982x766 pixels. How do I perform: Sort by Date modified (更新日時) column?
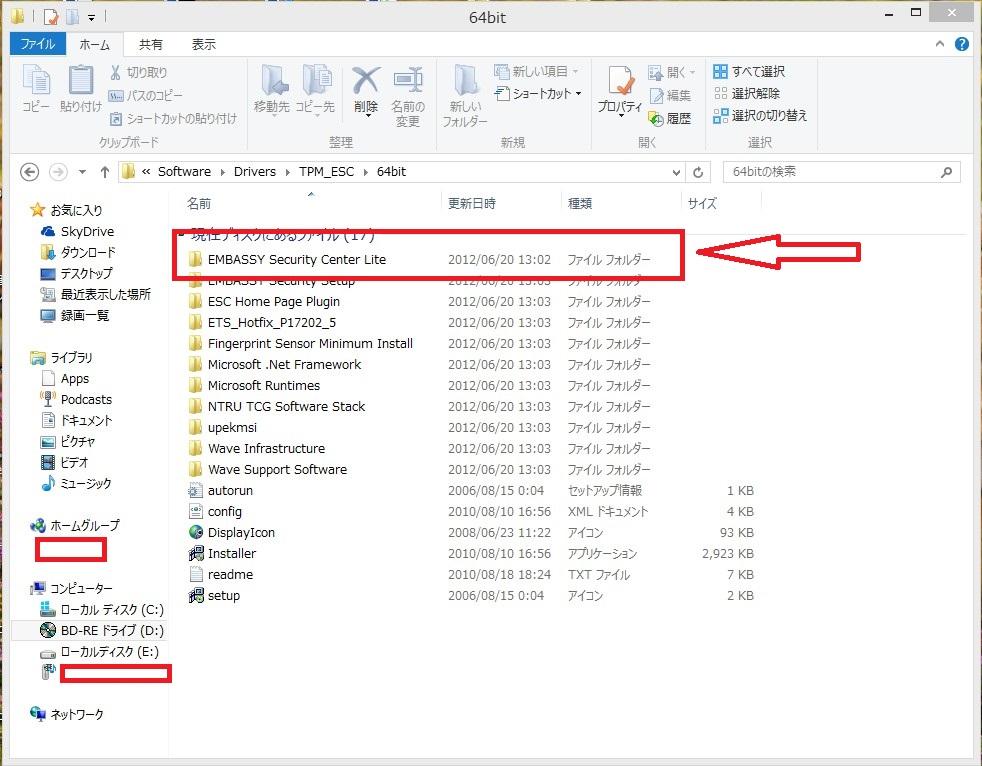(x=472, y=204)
